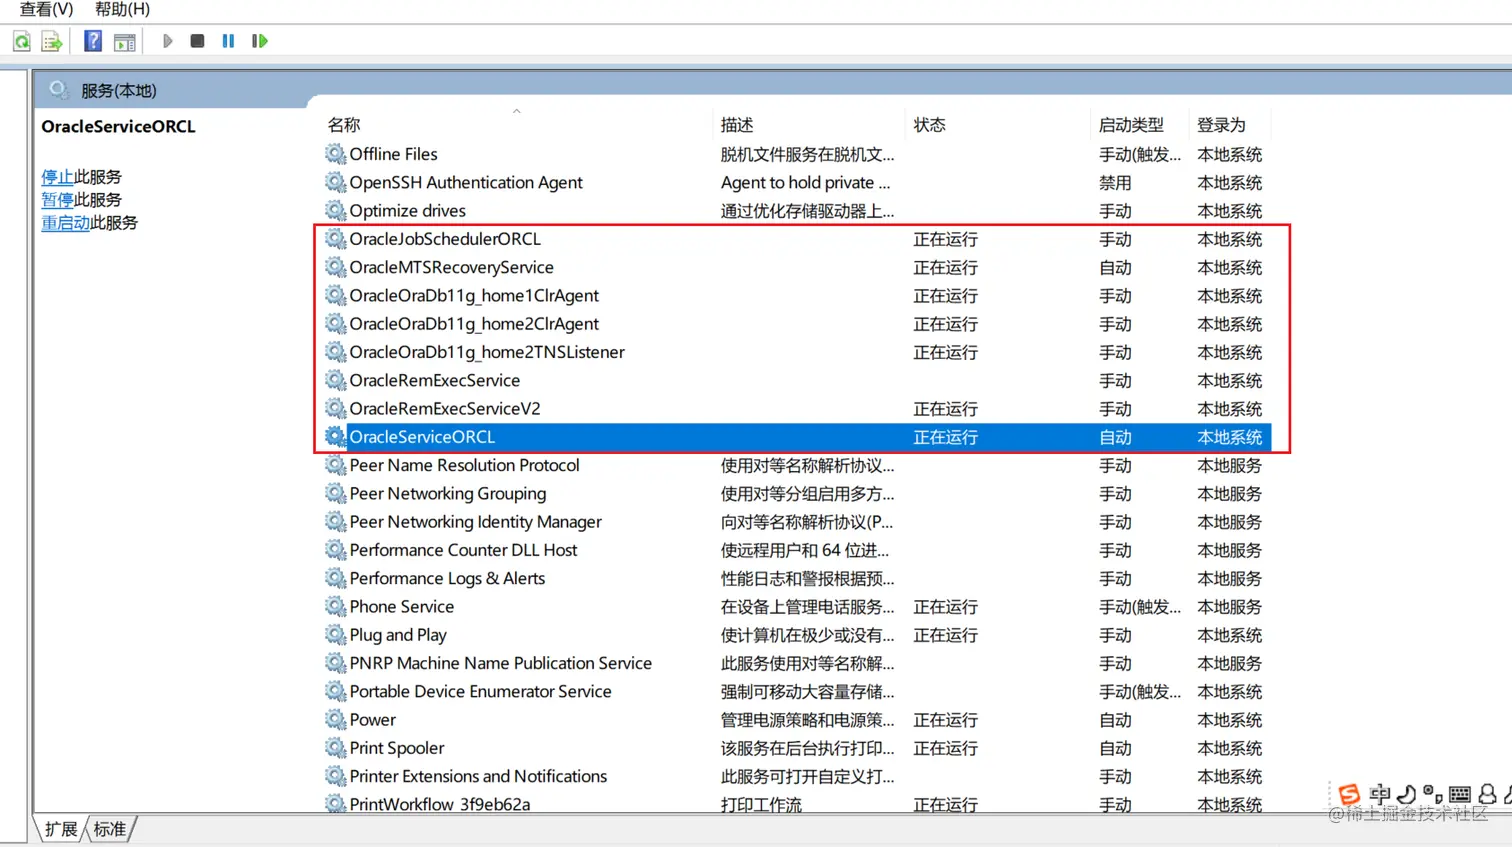Select the OracleOraDb11g_home2TNSListener service name
The width and height of the screenshot is (1512, 847).
(x=487, y=352)
